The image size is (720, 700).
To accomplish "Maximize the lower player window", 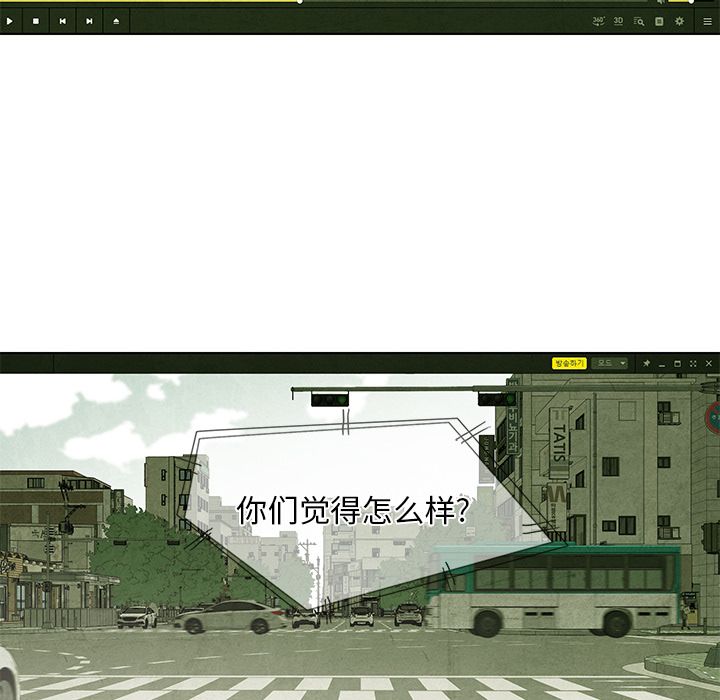I will 677,363.
